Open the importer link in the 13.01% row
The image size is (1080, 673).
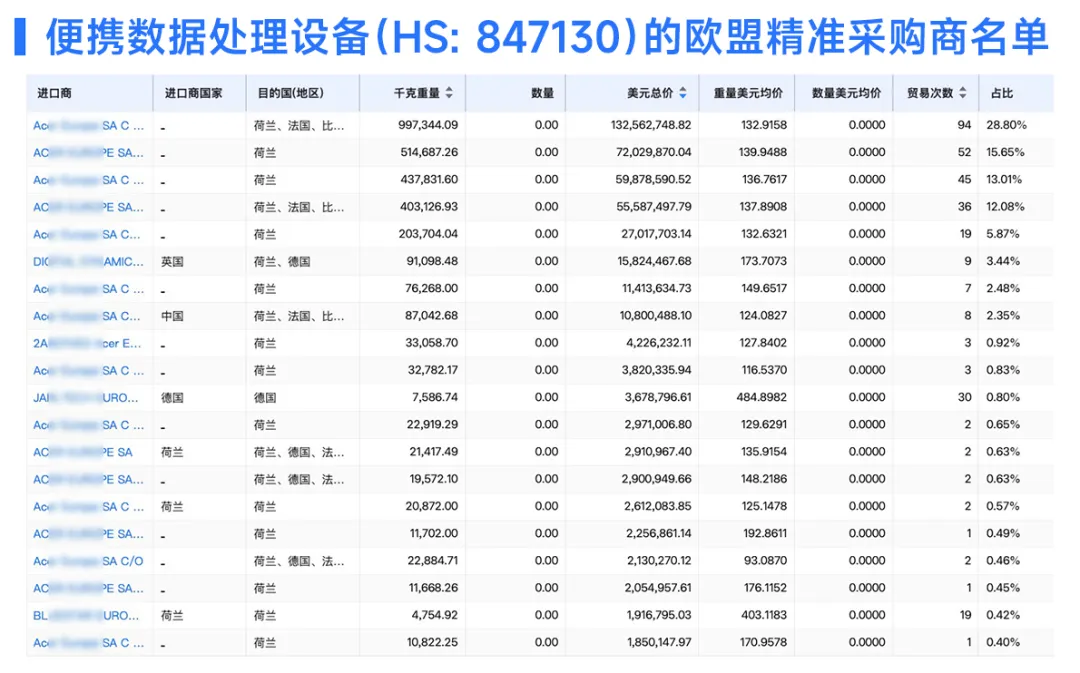click(89, 180)
